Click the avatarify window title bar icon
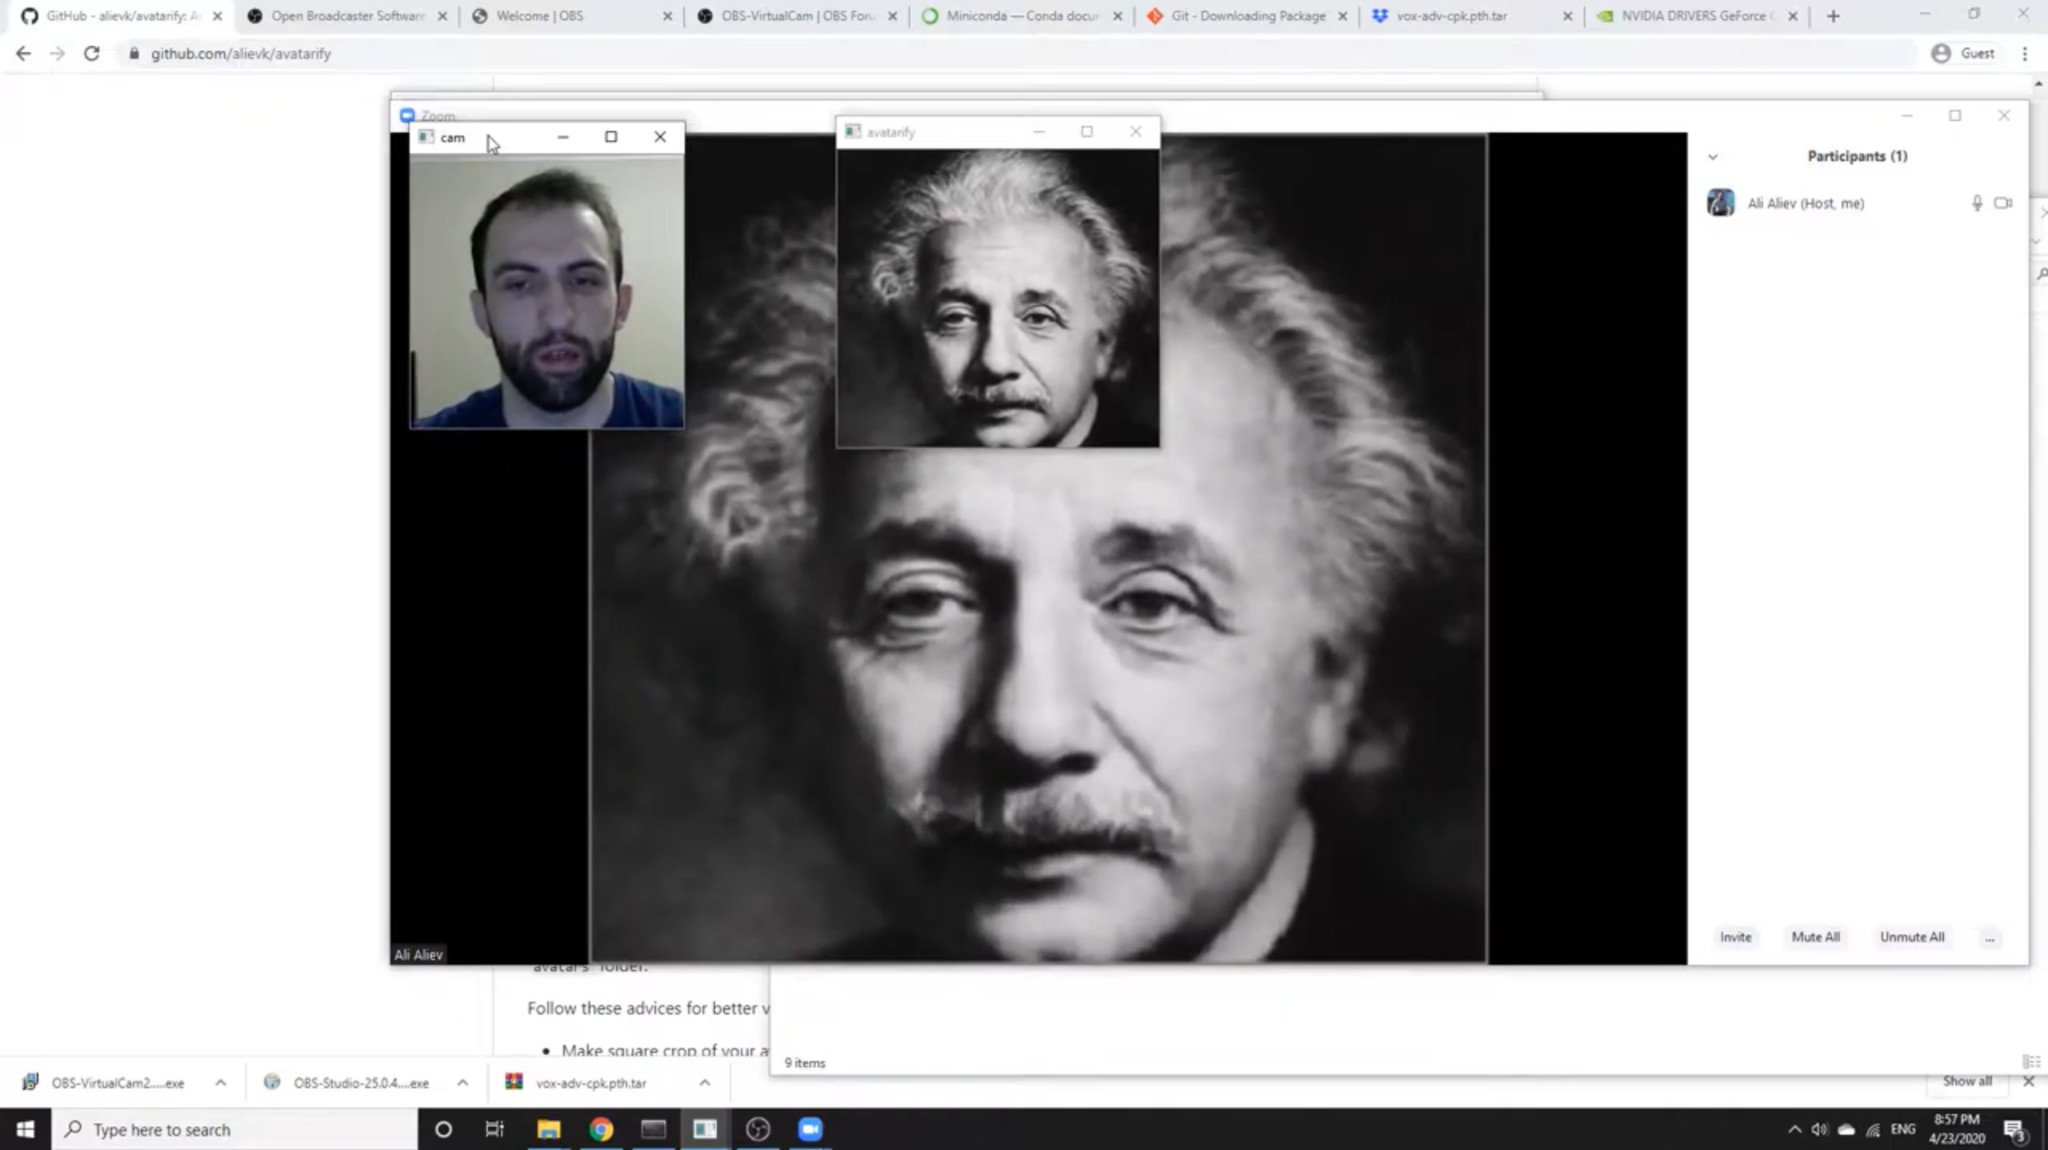Viewport: 2048px width, 1150px height. click(852, 131)
